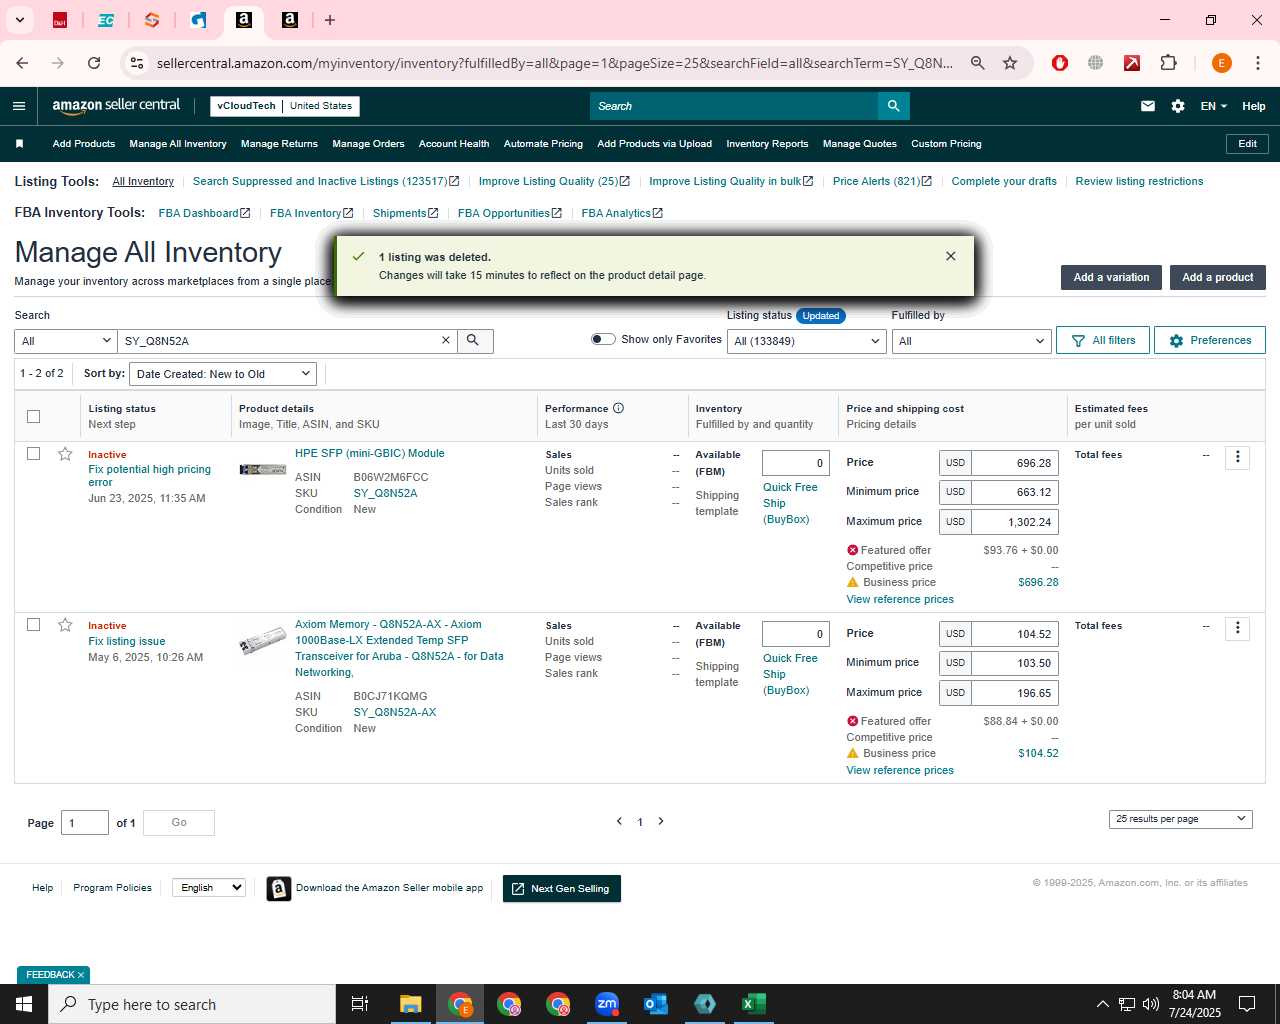Dismiss the listing deleted notification
The image size is (1280, 1024).
click(x=950, y=256)
